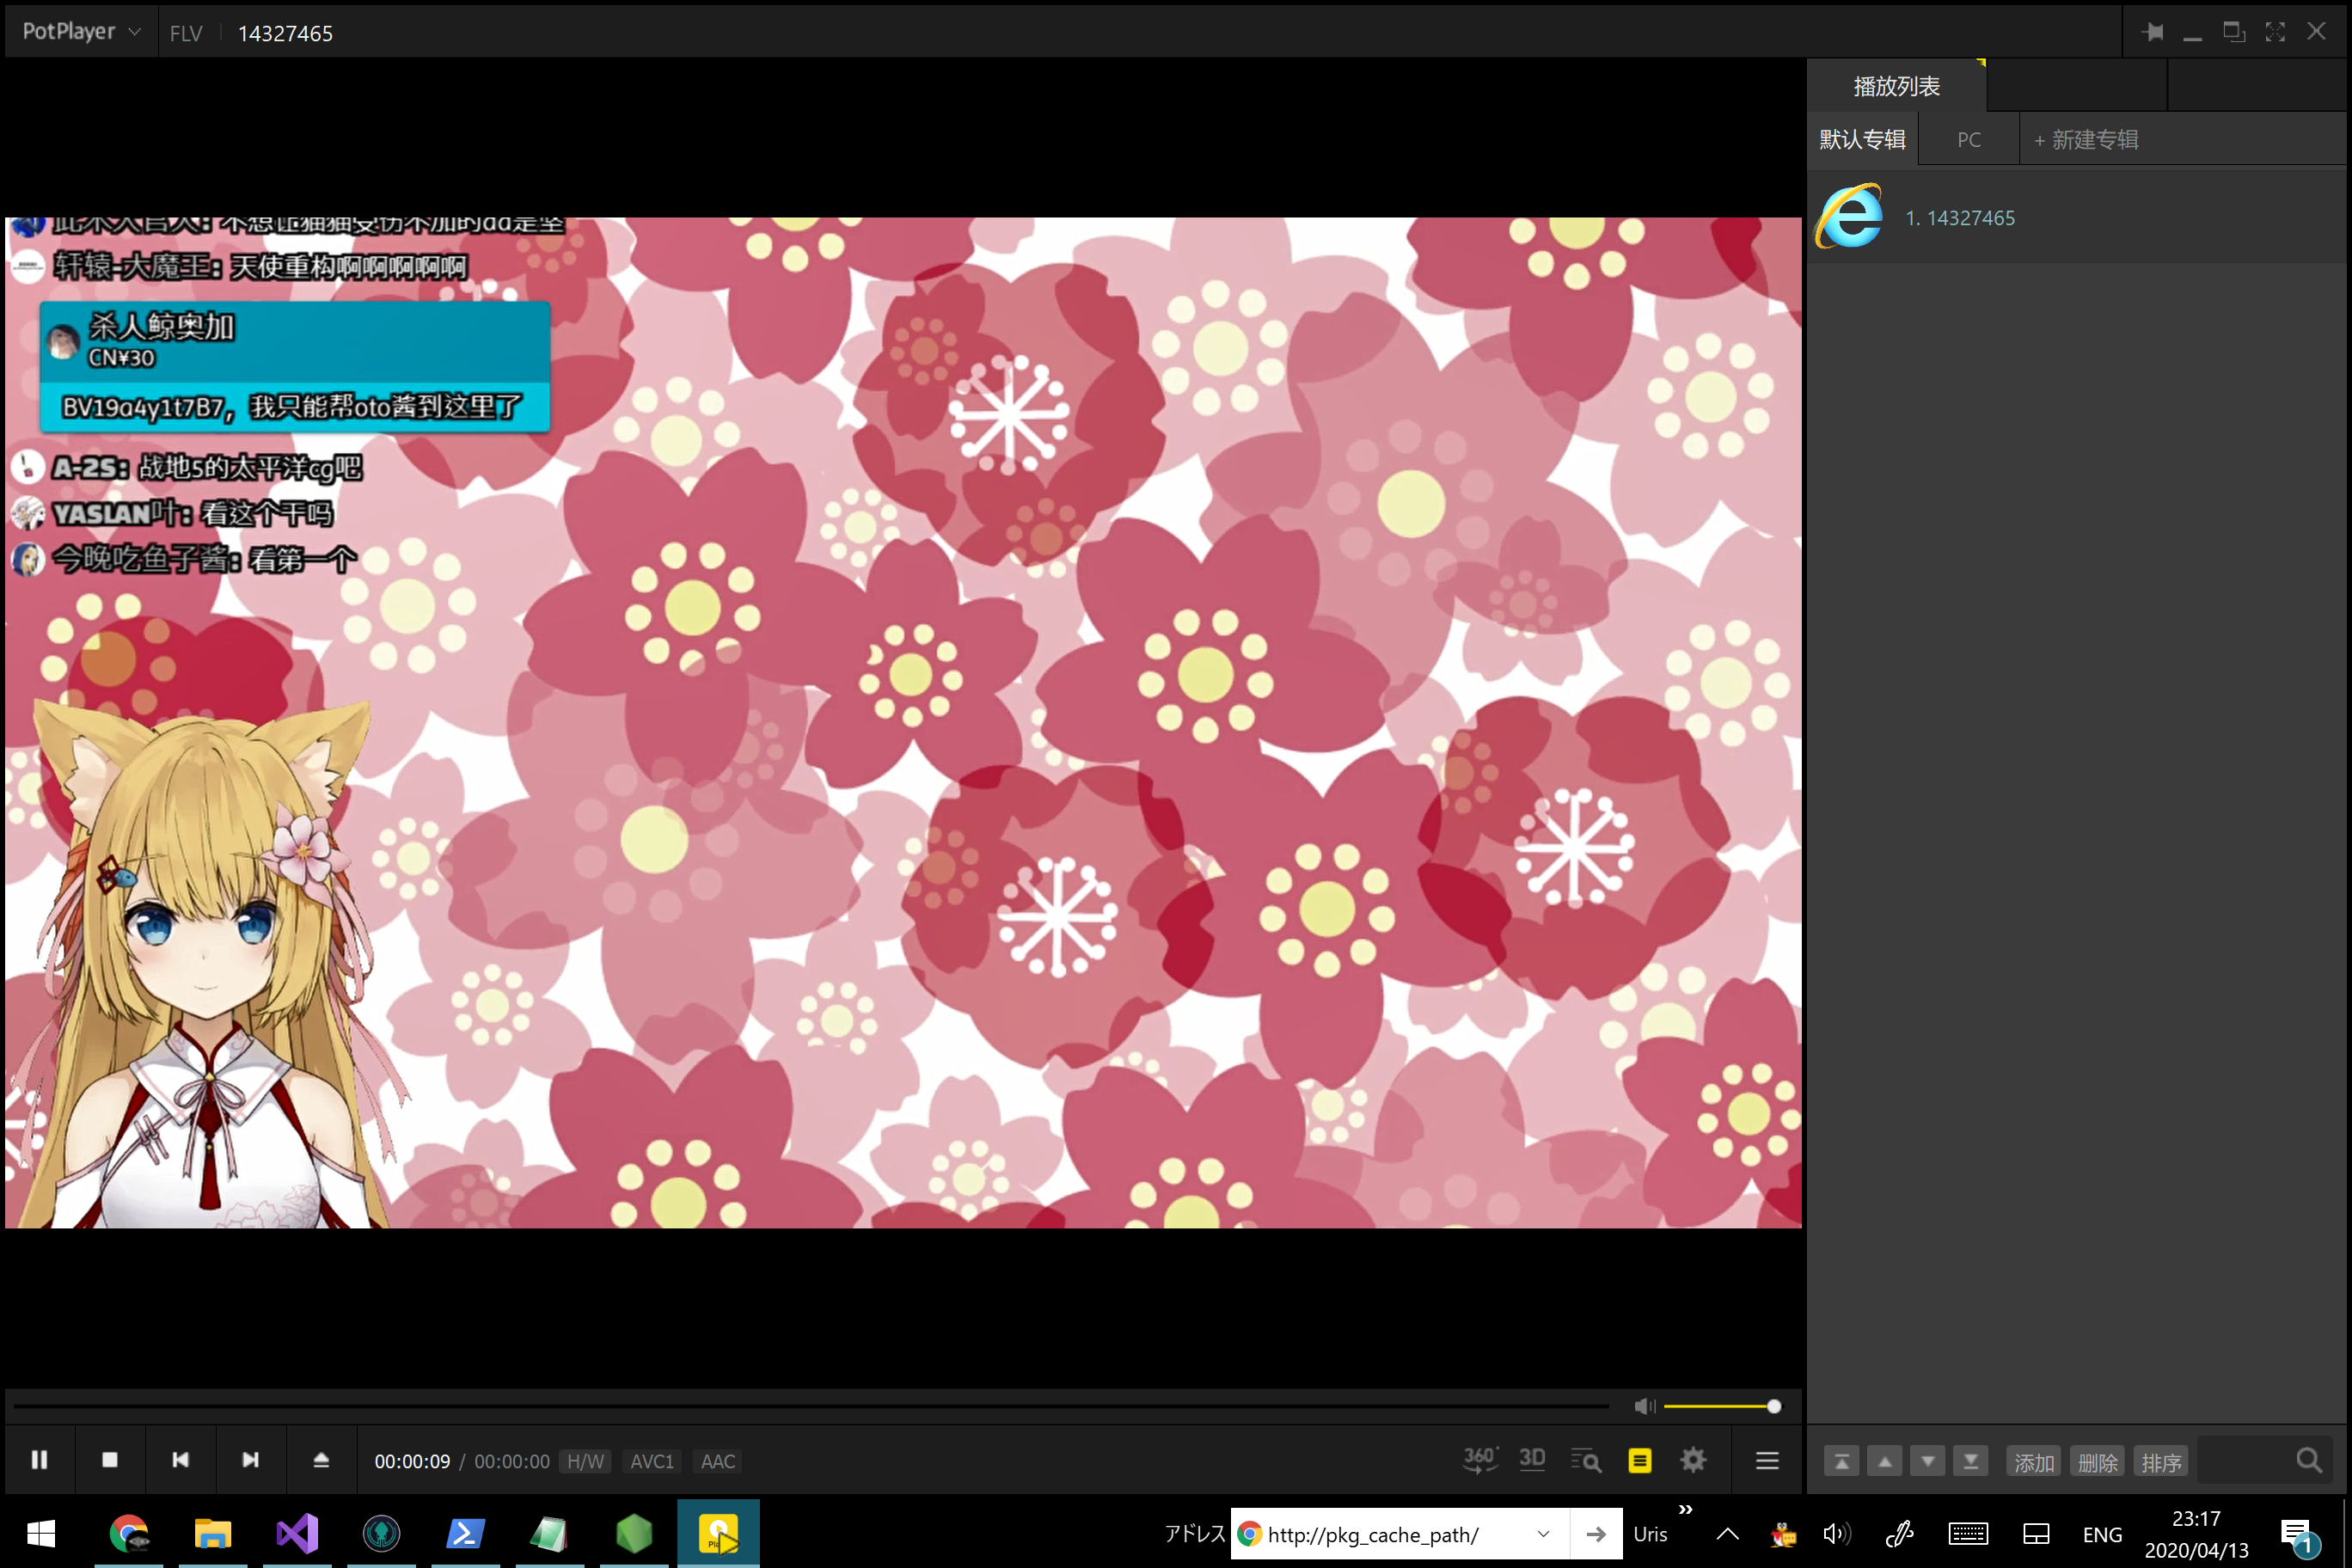The width and height of the screenshot is (2352, 1568).
Task: Open the system volume tray icon
Action: (1836, 1534)
